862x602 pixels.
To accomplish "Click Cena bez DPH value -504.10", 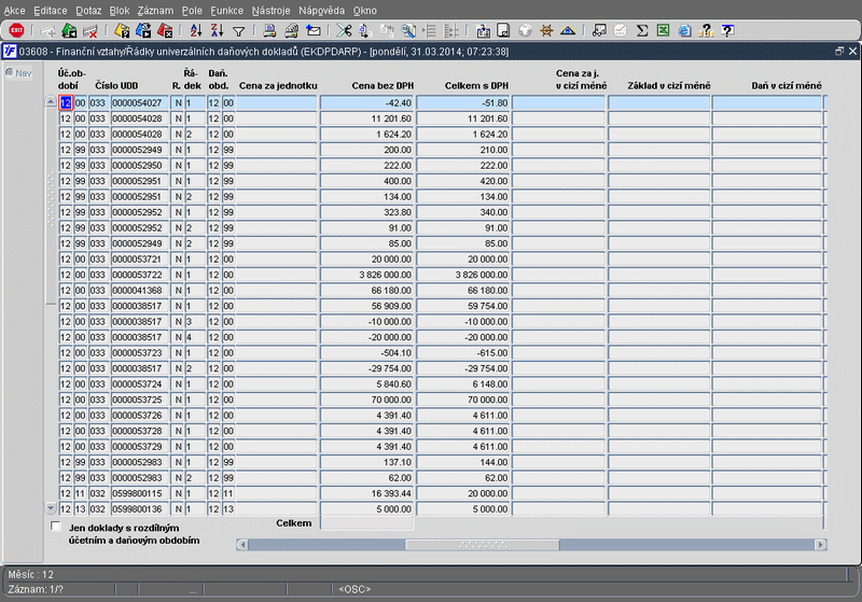I will pos(367,352).
